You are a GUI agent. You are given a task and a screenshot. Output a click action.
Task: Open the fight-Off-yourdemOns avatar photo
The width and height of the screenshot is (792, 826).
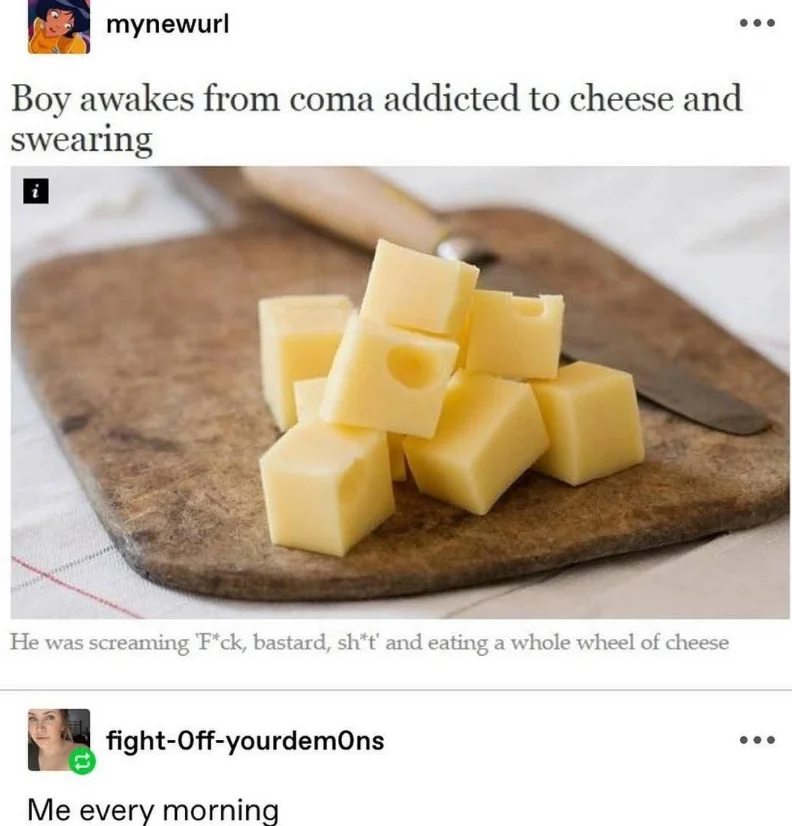point(58,740)
